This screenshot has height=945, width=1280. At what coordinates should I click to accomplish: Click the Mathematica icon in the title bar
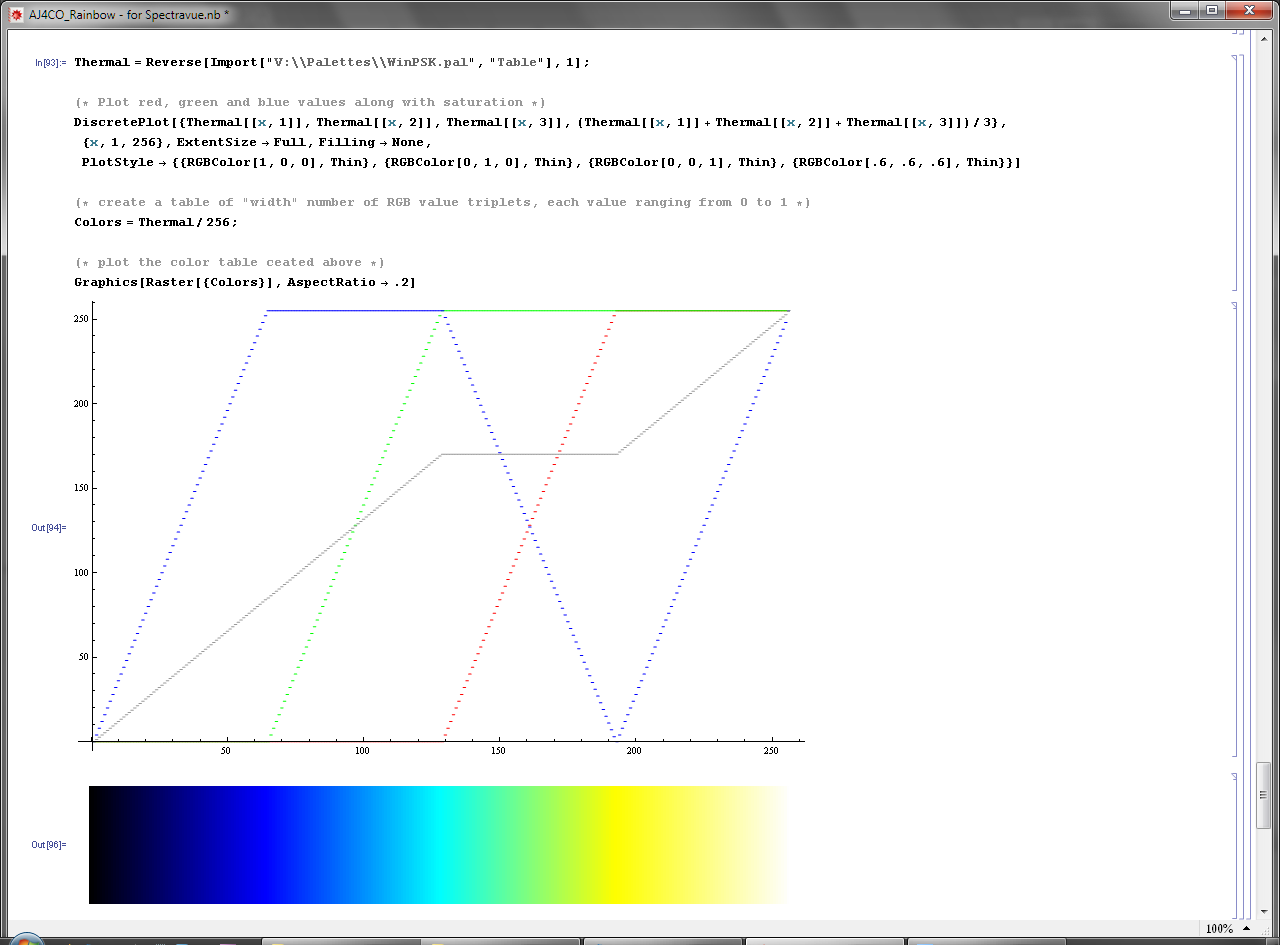[16, 15]
